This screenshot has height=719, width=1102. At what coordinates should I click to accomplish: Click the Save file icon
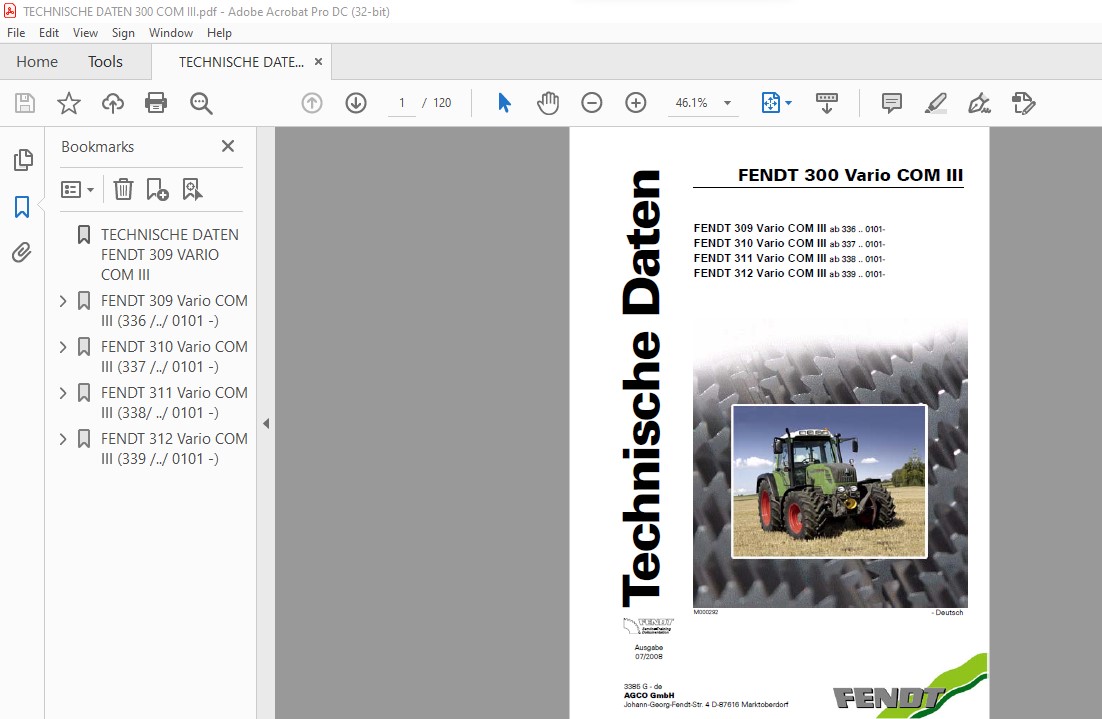point(25,103)
